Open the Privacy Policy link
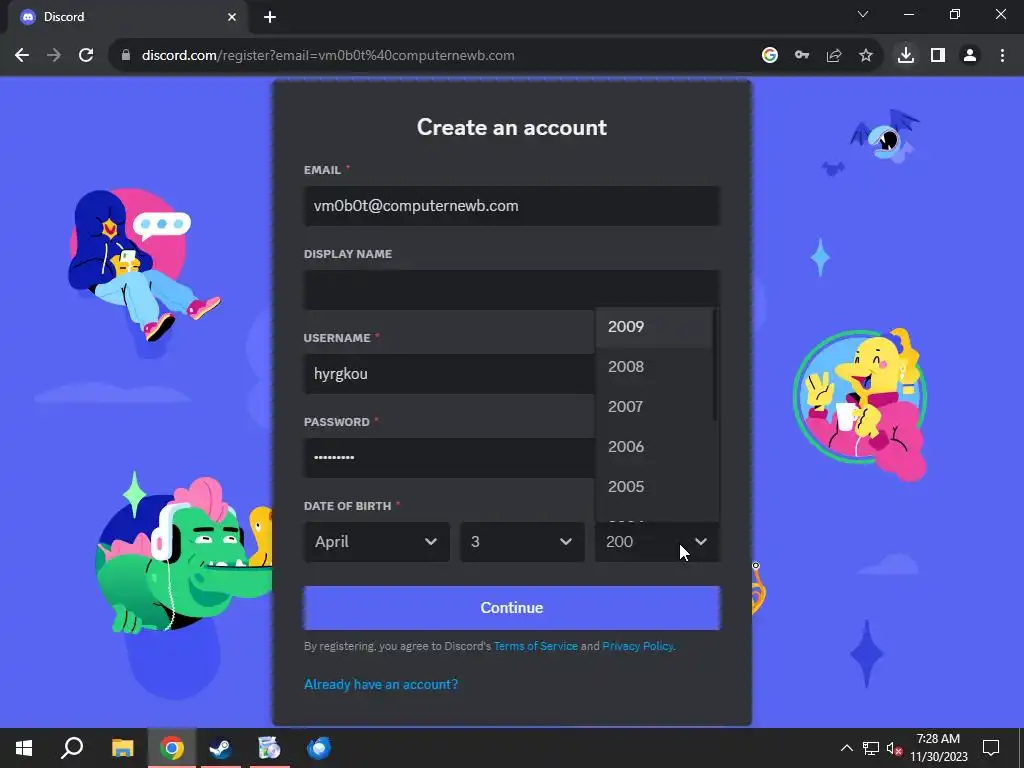This screenshot has width=1024, height=768. [x=637, y=646]
